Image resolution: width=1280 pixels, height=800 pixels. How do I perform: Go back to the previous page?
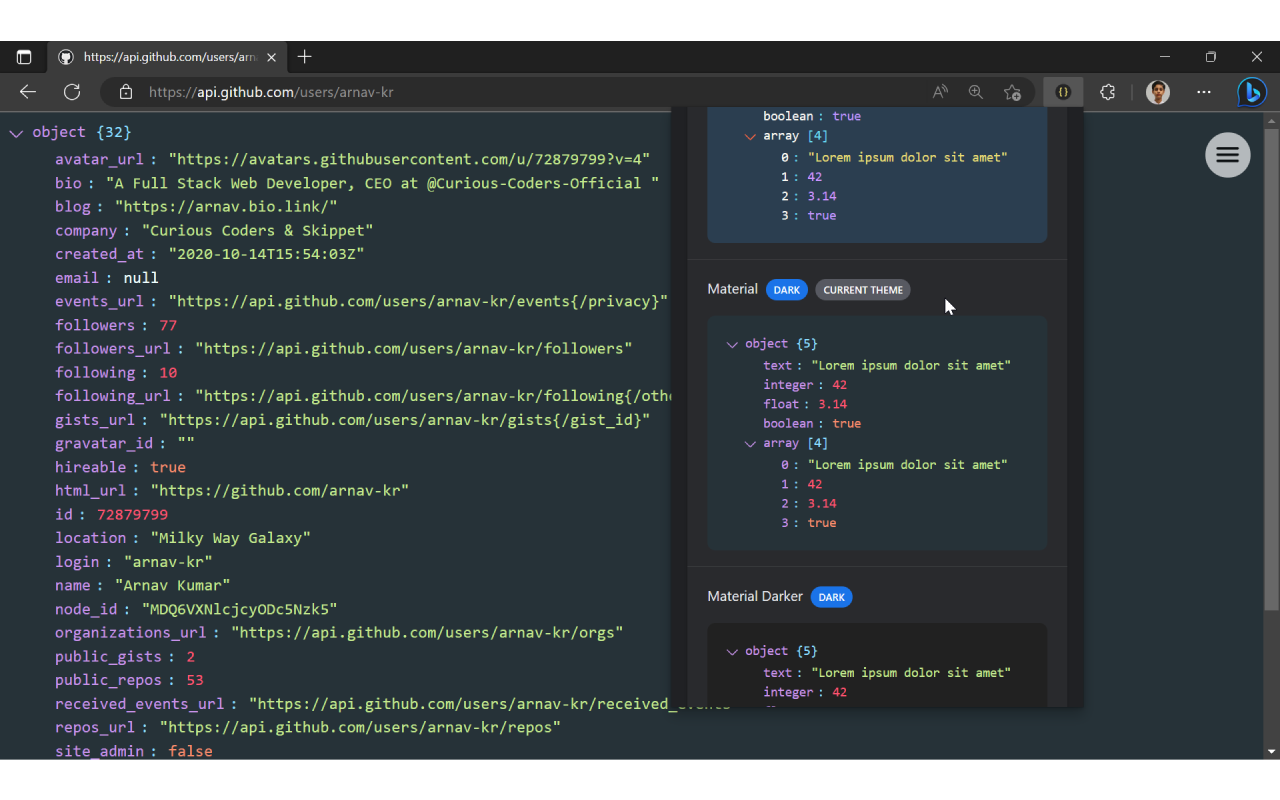tap(28, 92)
